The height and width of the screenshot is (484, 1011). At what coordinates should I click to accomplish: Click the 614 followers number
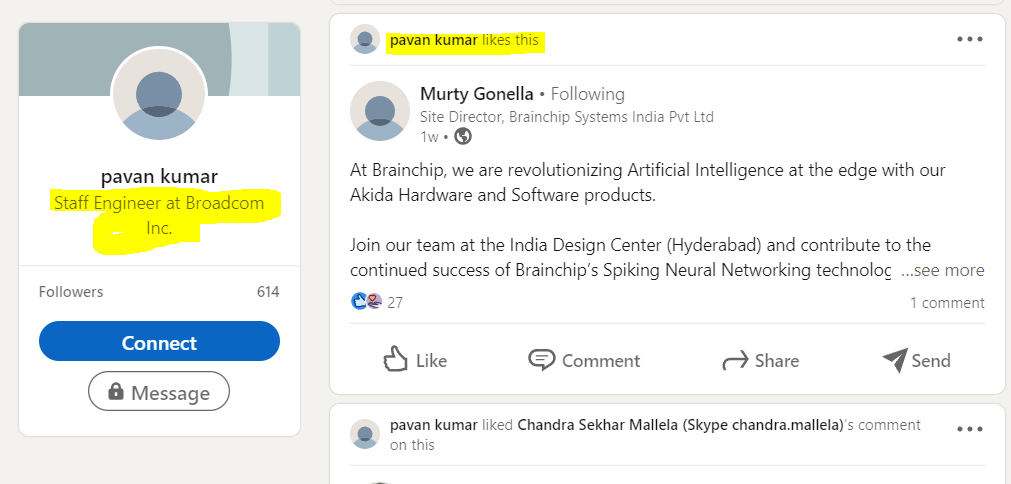(x=268, y=292)
